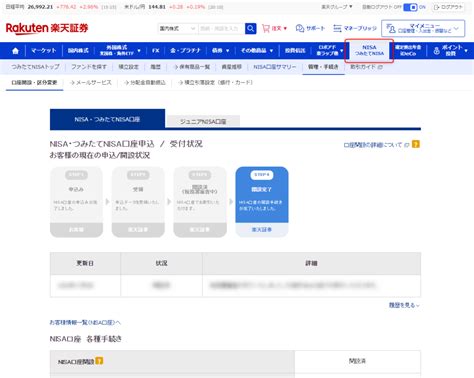Click the 状況 table header
This screenshot has width=474, height=378.
pyautogui.click(x=162, y=263)
